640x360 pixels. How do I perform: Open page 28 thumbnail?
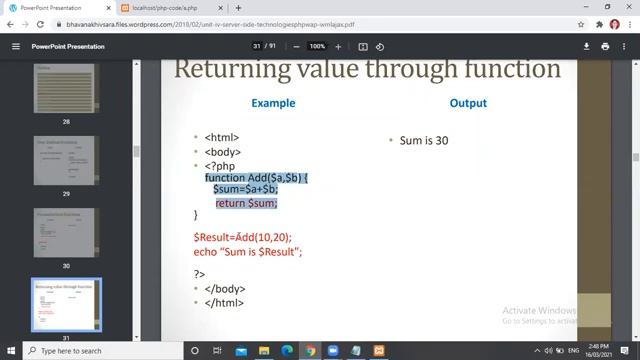[x=66, y=88]
